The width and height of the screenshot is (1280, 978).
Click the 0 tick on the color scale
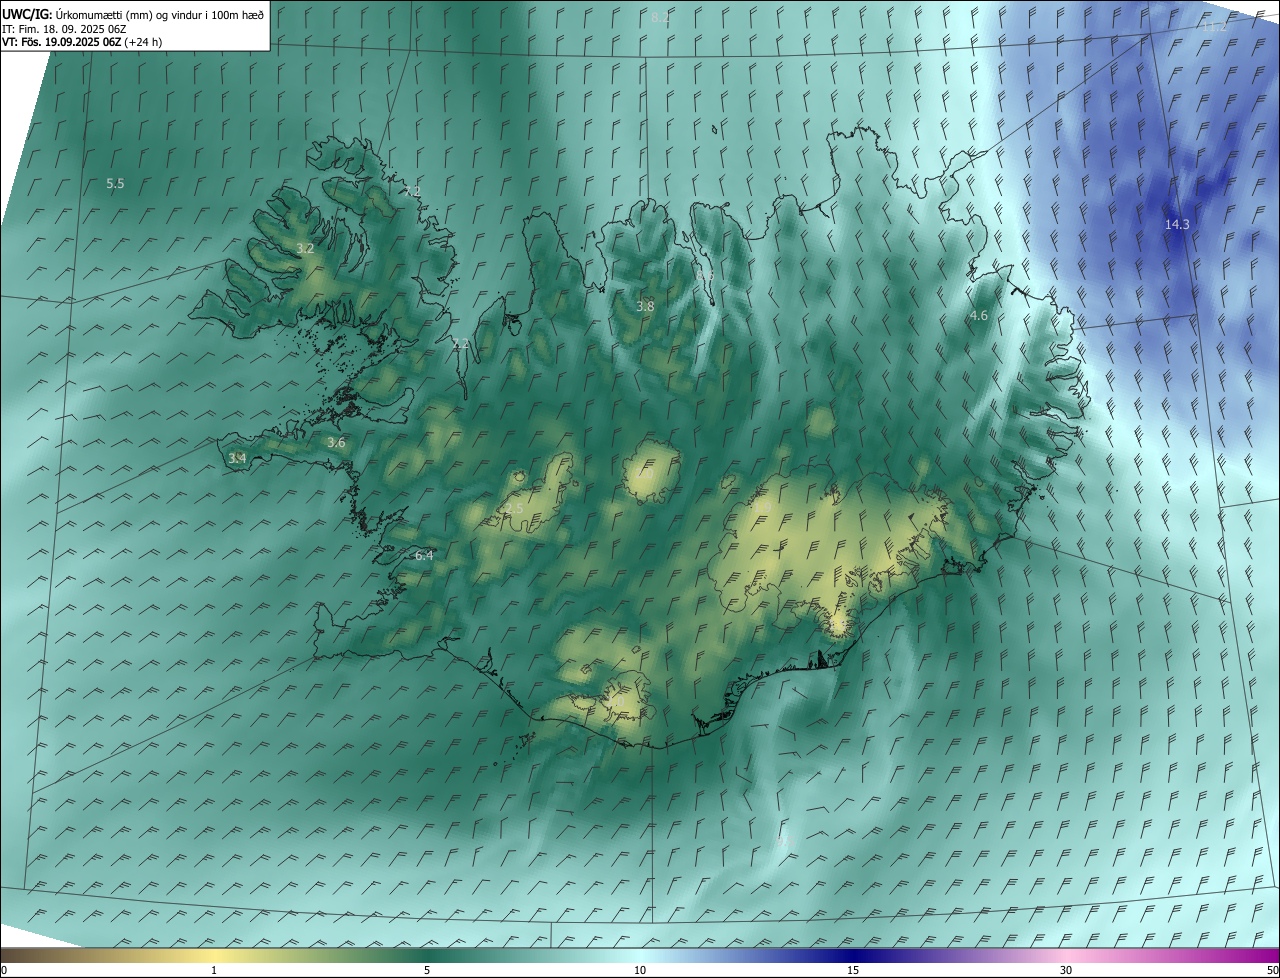4,971
